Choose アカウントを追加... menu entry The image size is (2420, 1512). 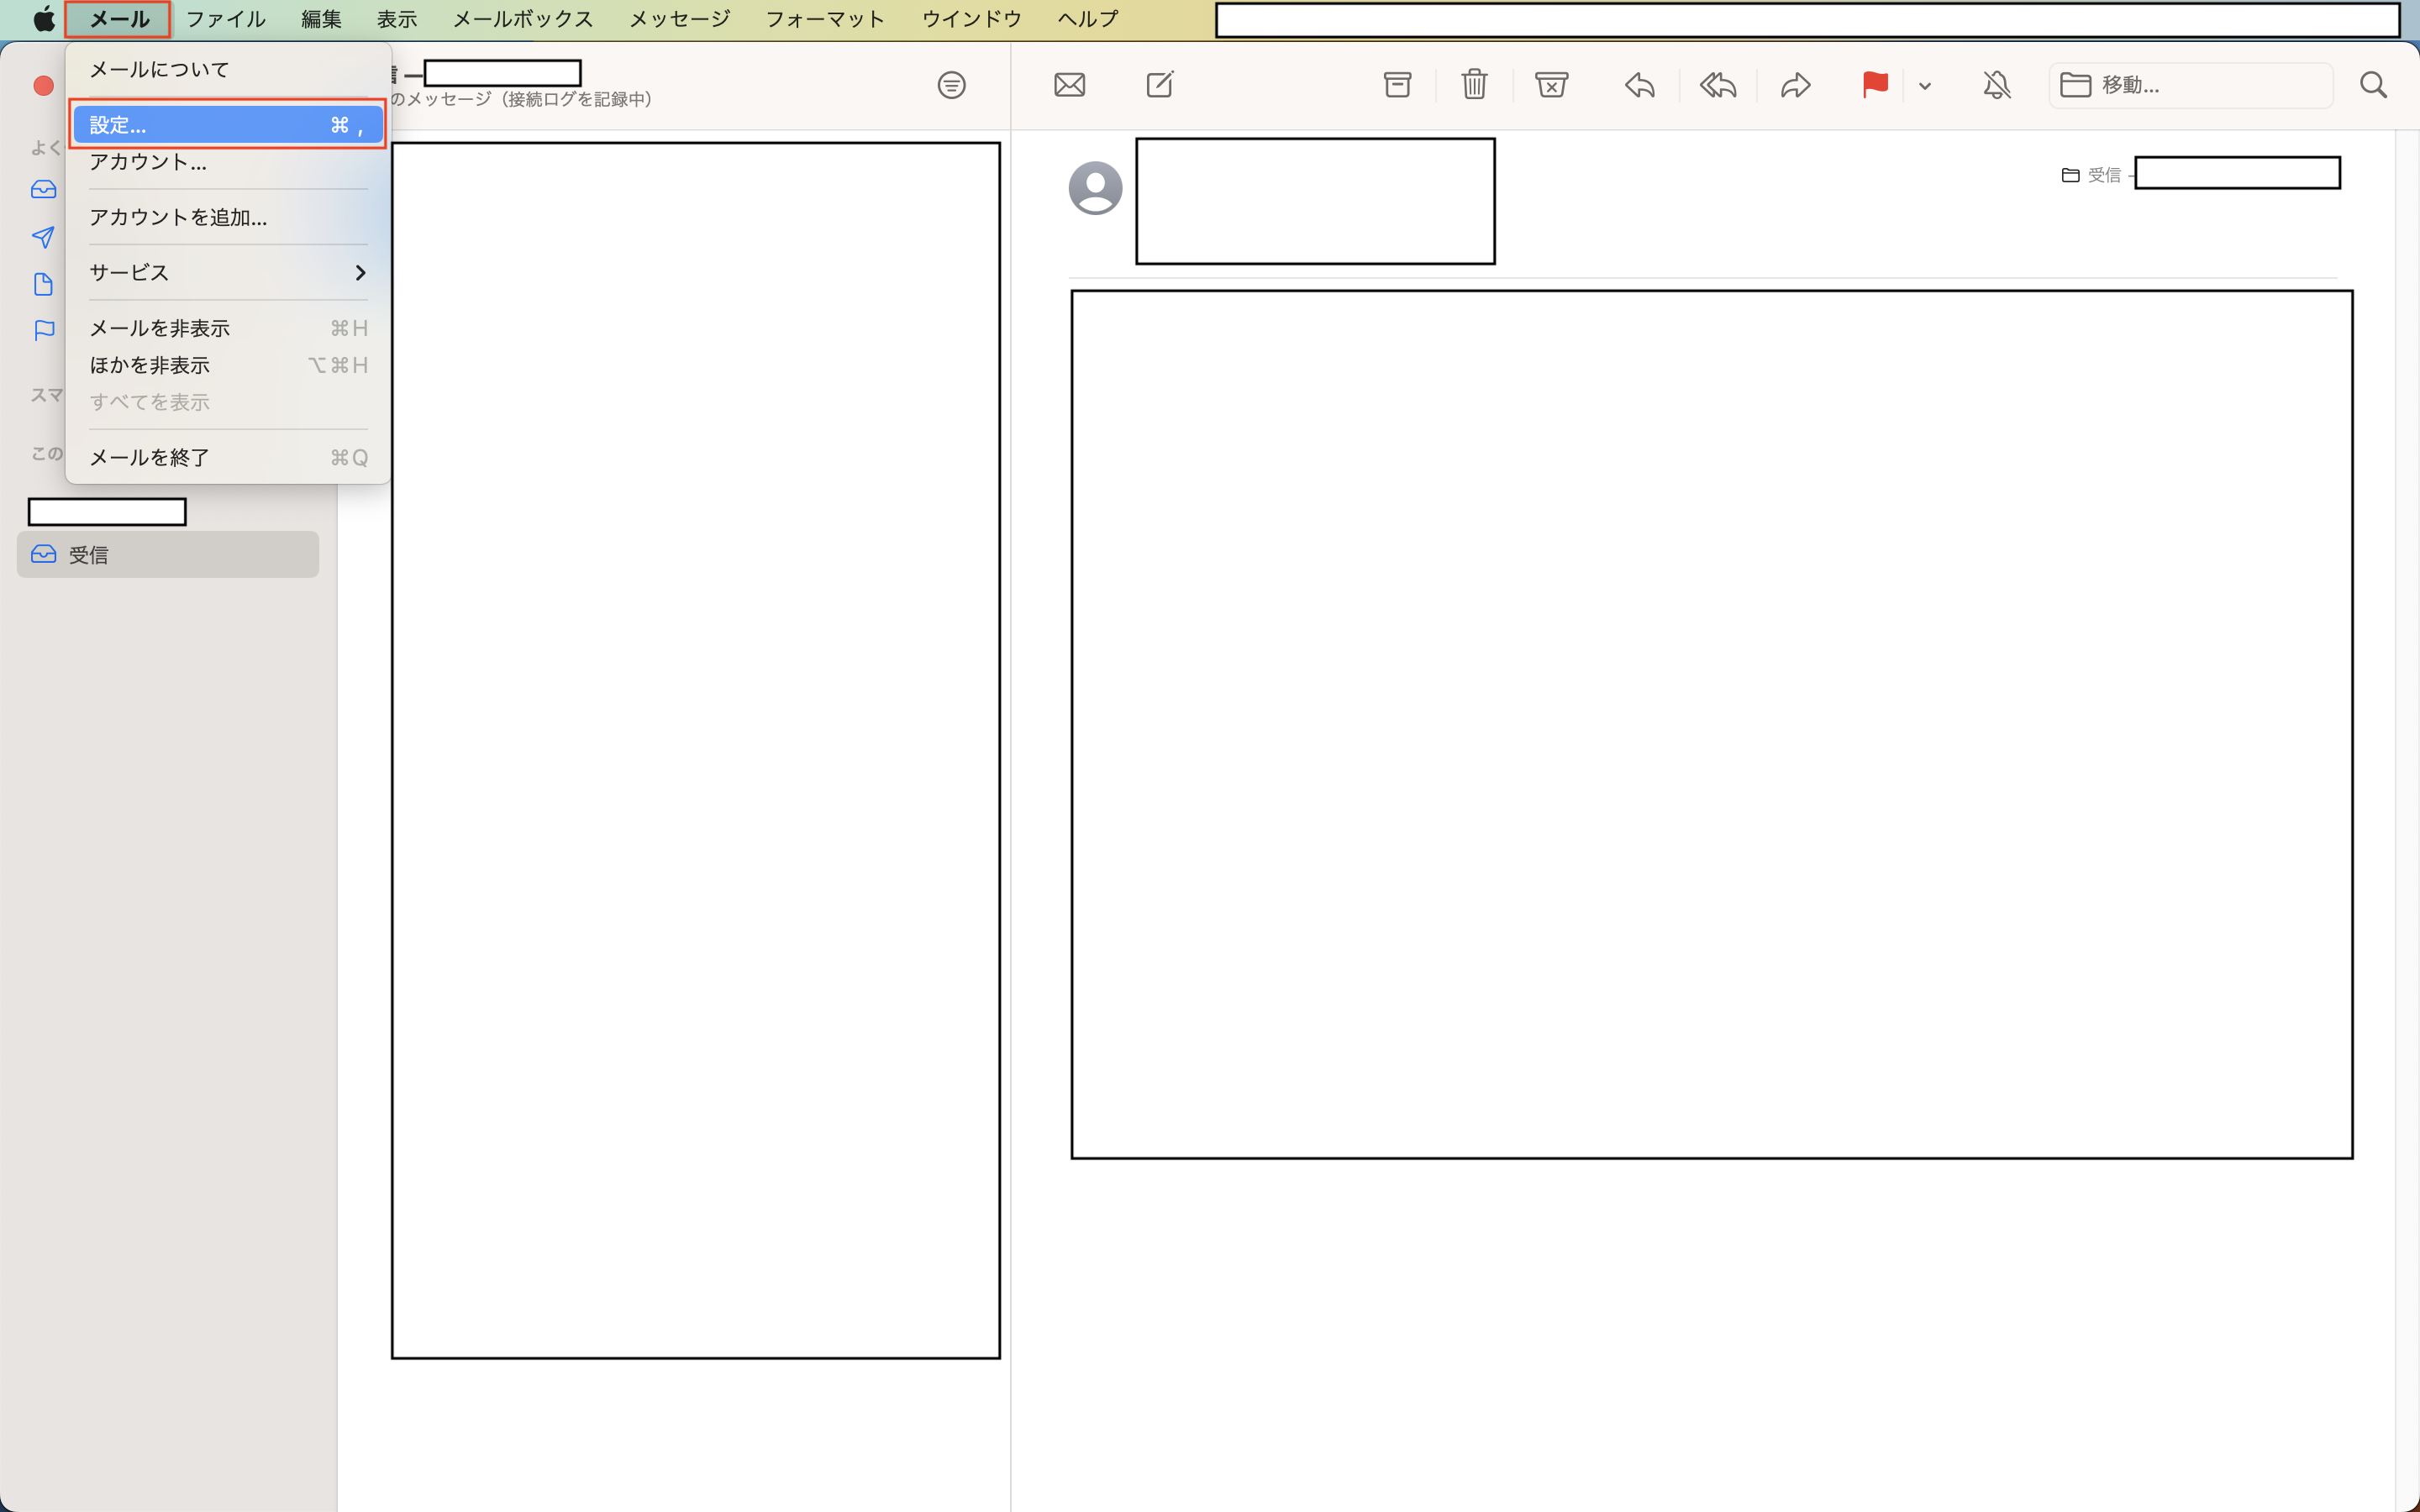coord(178,217)
